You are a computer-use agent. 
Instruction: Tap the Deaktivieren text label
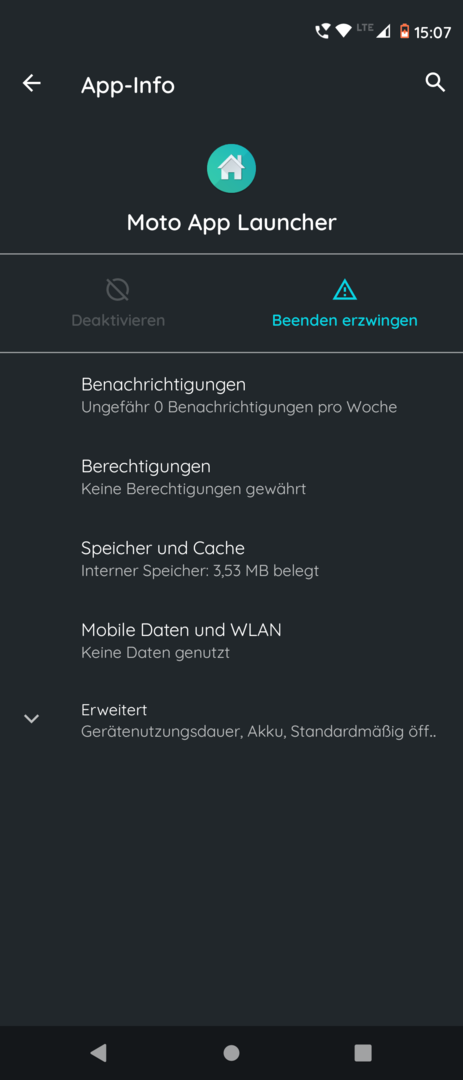118,320
